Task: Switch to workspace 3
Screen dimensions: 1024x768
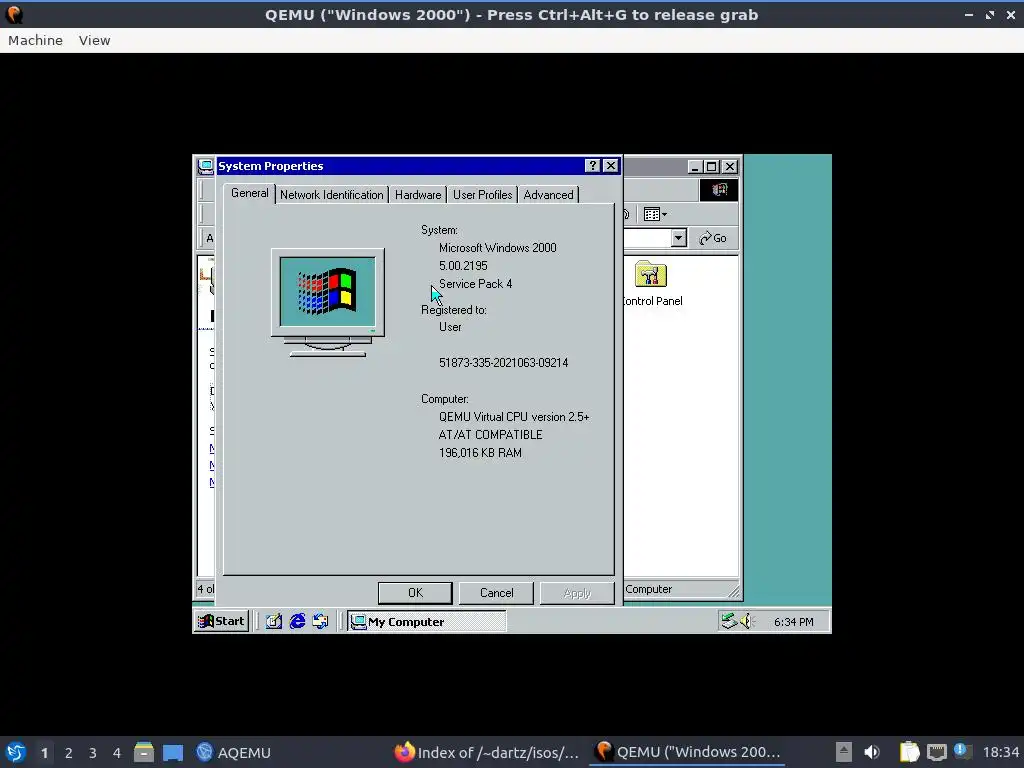Action: 93,753
